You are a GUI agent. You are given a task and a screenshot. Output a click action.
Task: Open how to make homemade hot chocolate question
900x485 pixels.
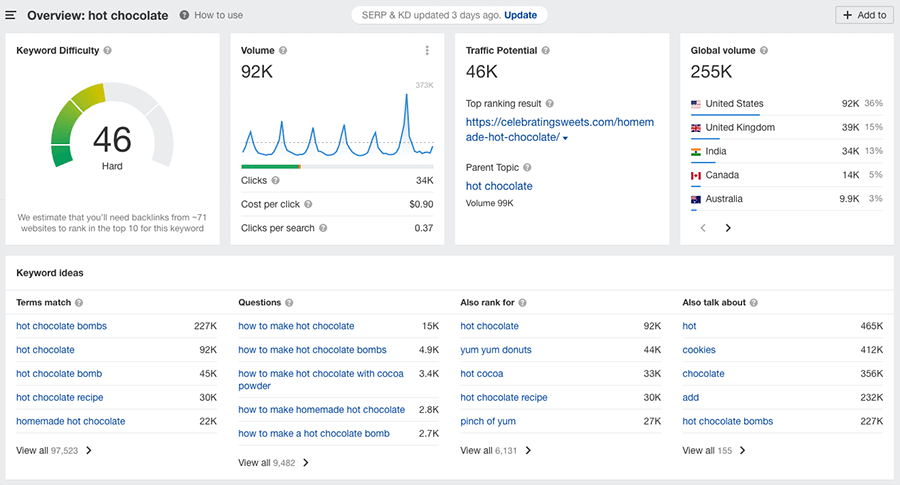pyautogui.click(x=321, y=410)
